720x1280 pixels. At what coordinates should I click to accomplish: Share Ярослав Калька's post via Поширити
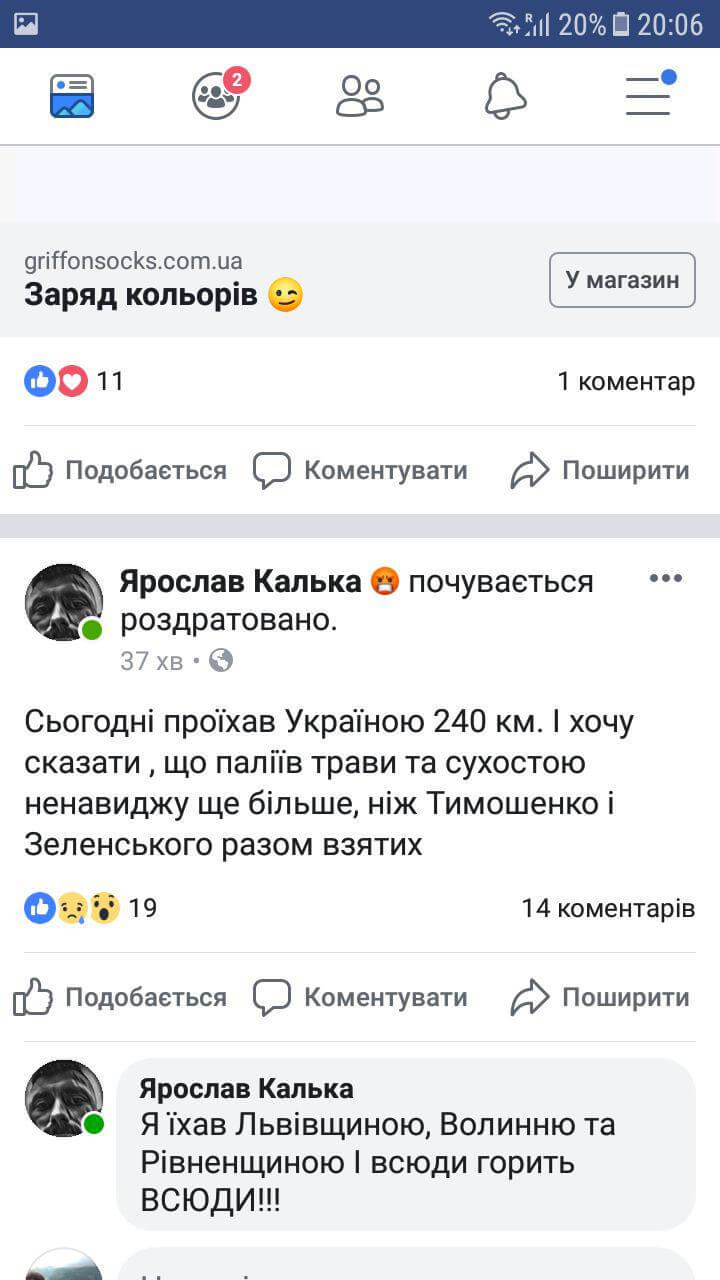(600, 997)
